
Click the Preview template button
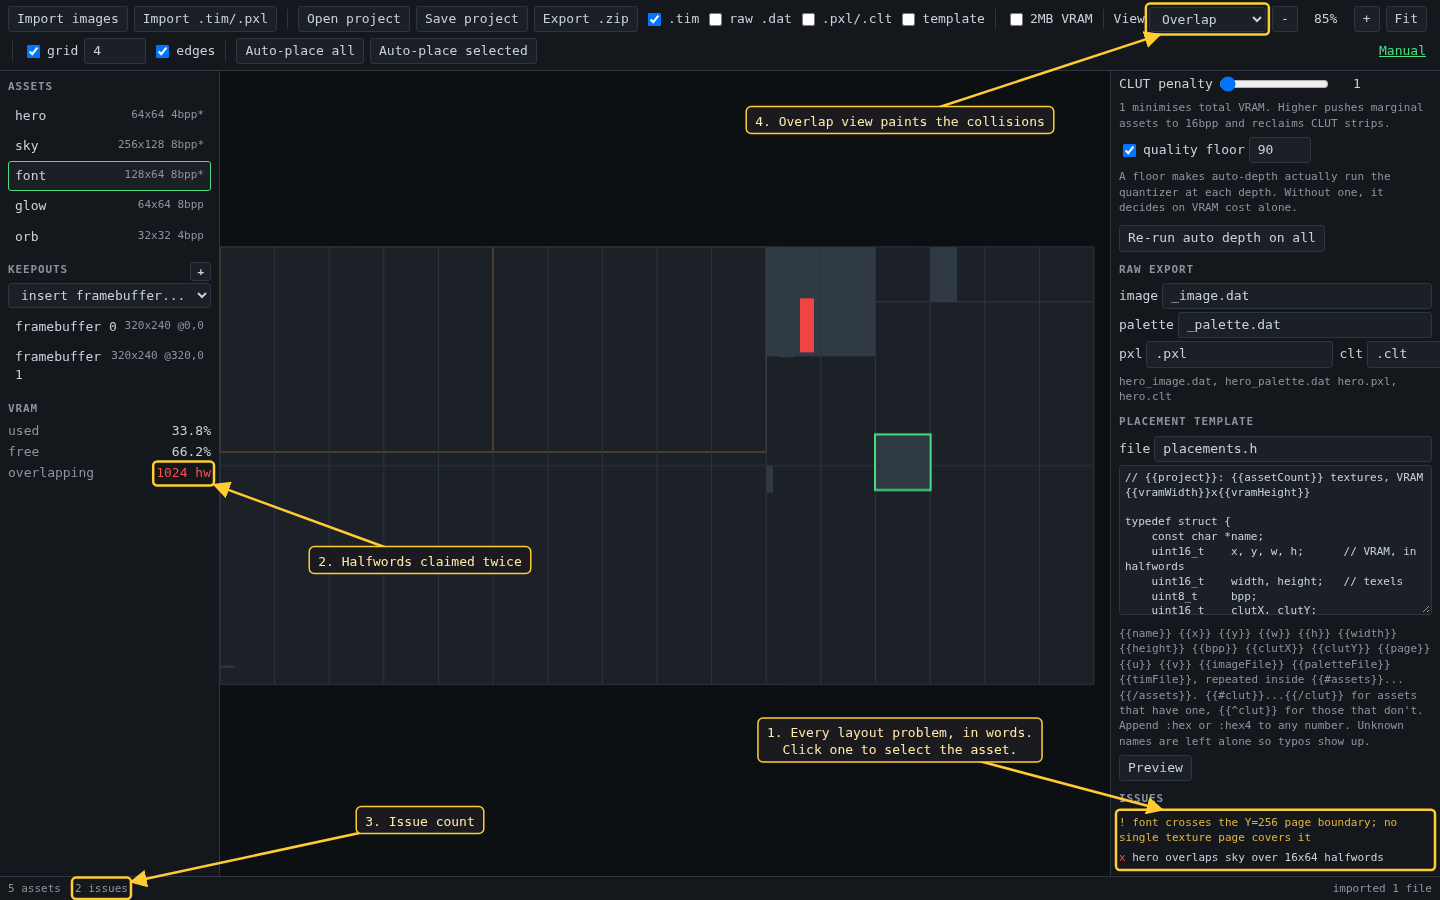1155,768
